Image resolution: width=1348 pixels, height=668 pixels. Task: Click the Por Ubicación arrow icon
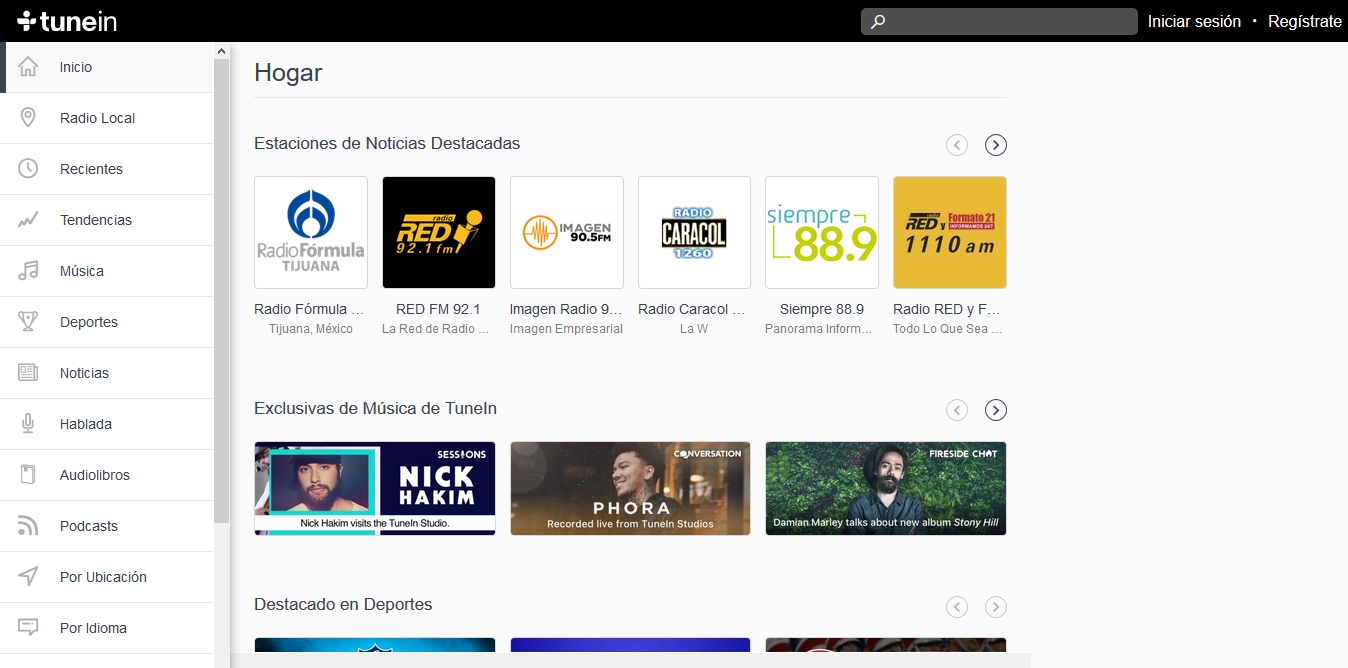28,577
